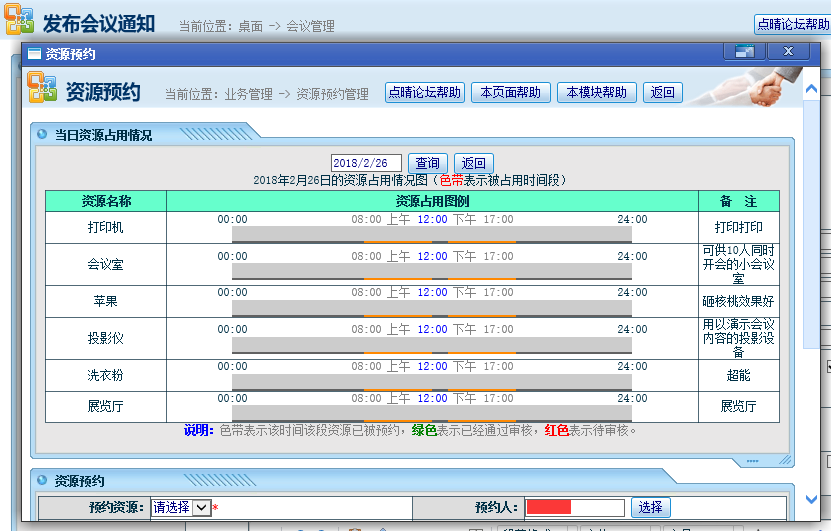Click 点睛论坛帮助 in the dialog header

click(425, 93)
